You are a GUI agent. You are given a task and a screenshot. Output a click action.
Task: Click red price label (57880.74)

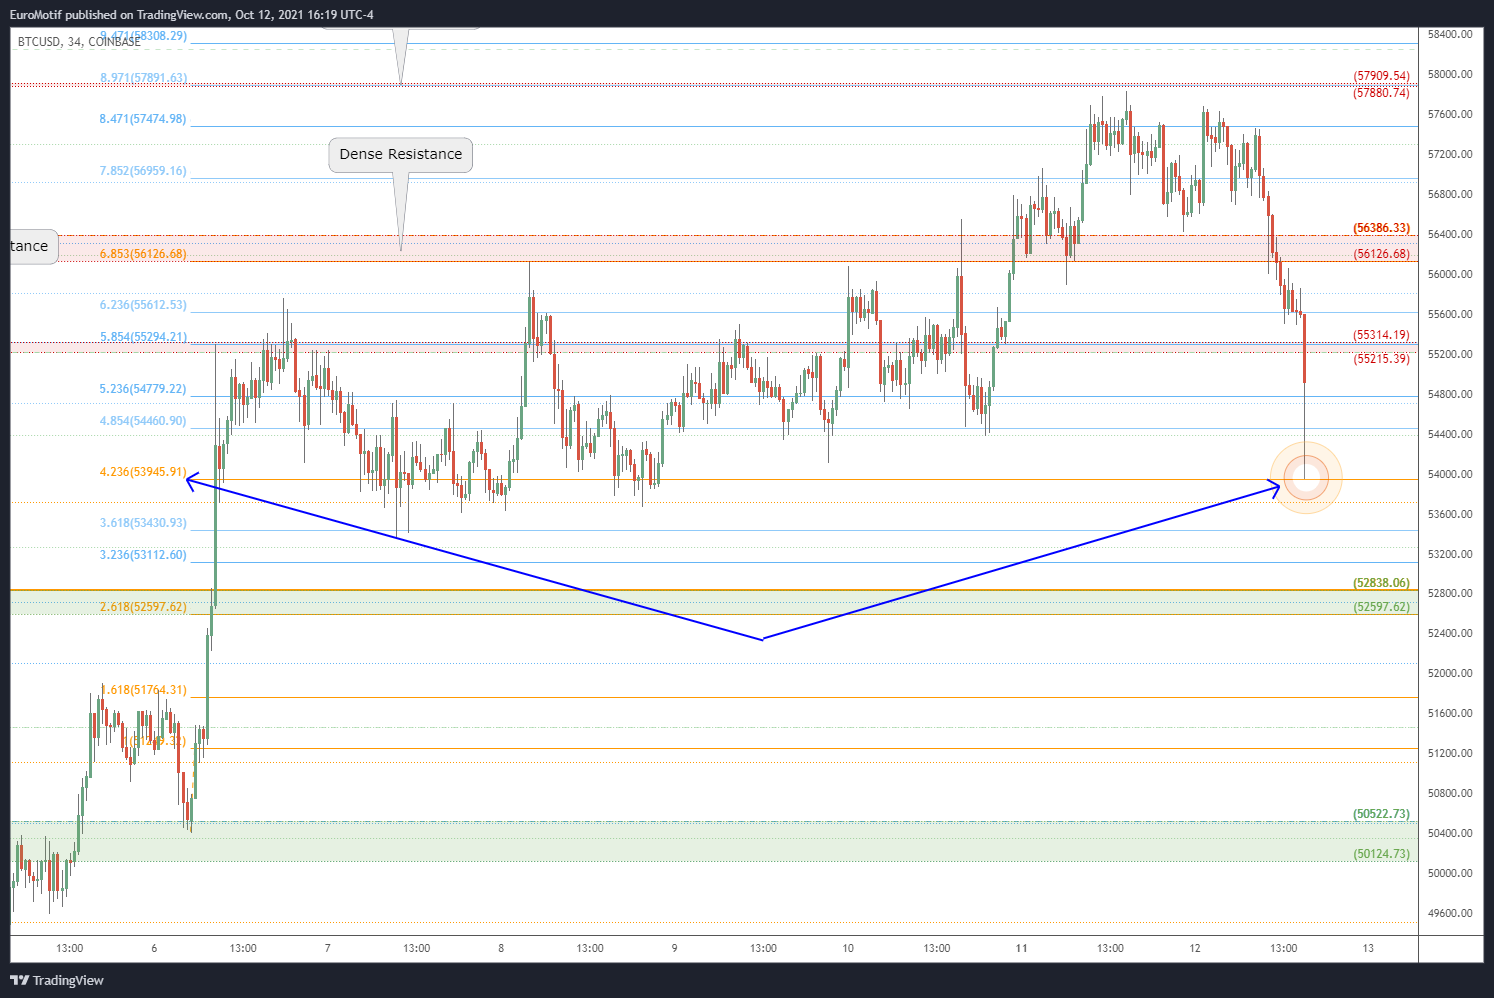click(1381, 93)
